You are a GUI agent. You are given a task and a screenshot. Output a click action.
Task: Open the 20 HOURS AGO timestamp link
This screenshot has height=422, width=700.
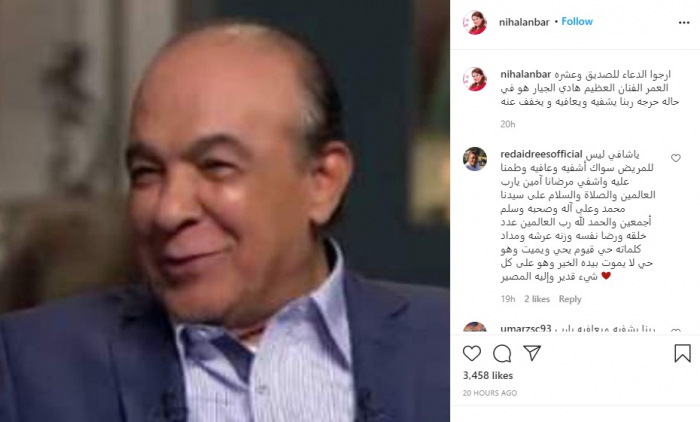point(490,393)
